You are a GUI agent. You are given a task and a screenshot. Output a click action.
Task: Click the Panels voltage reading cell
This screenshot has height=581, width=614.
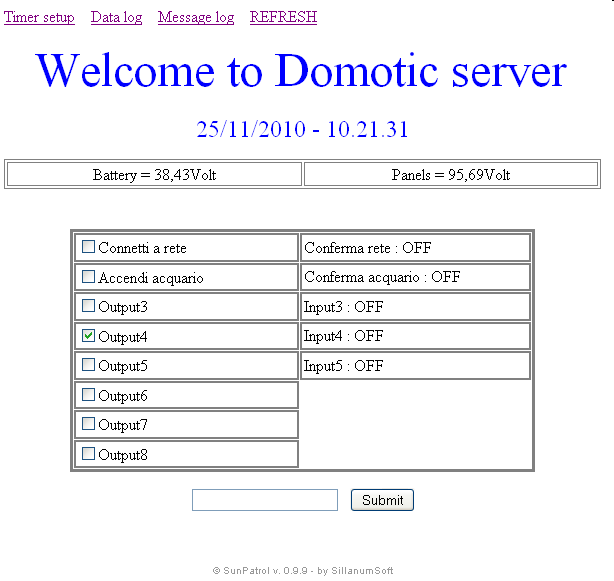(451, 175)
